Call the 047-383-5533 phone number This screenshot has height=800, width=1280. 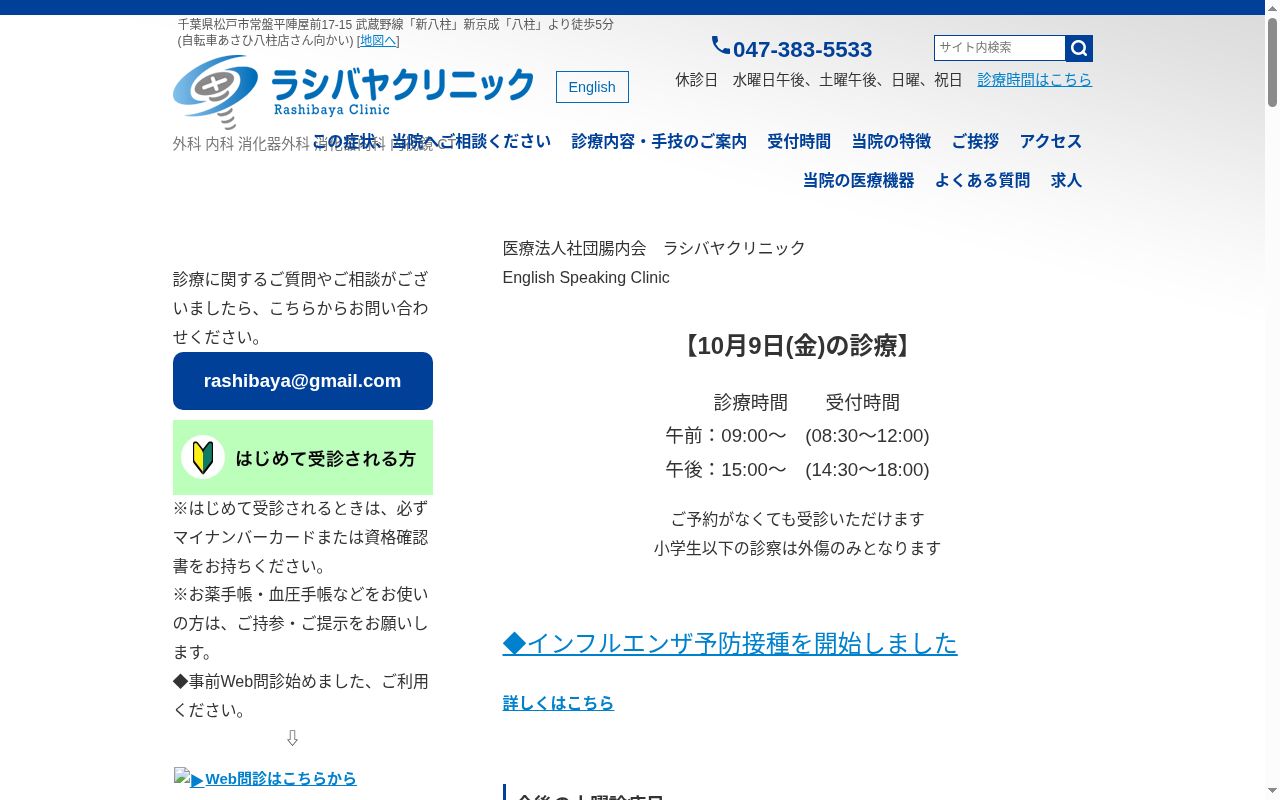(802, 49)
